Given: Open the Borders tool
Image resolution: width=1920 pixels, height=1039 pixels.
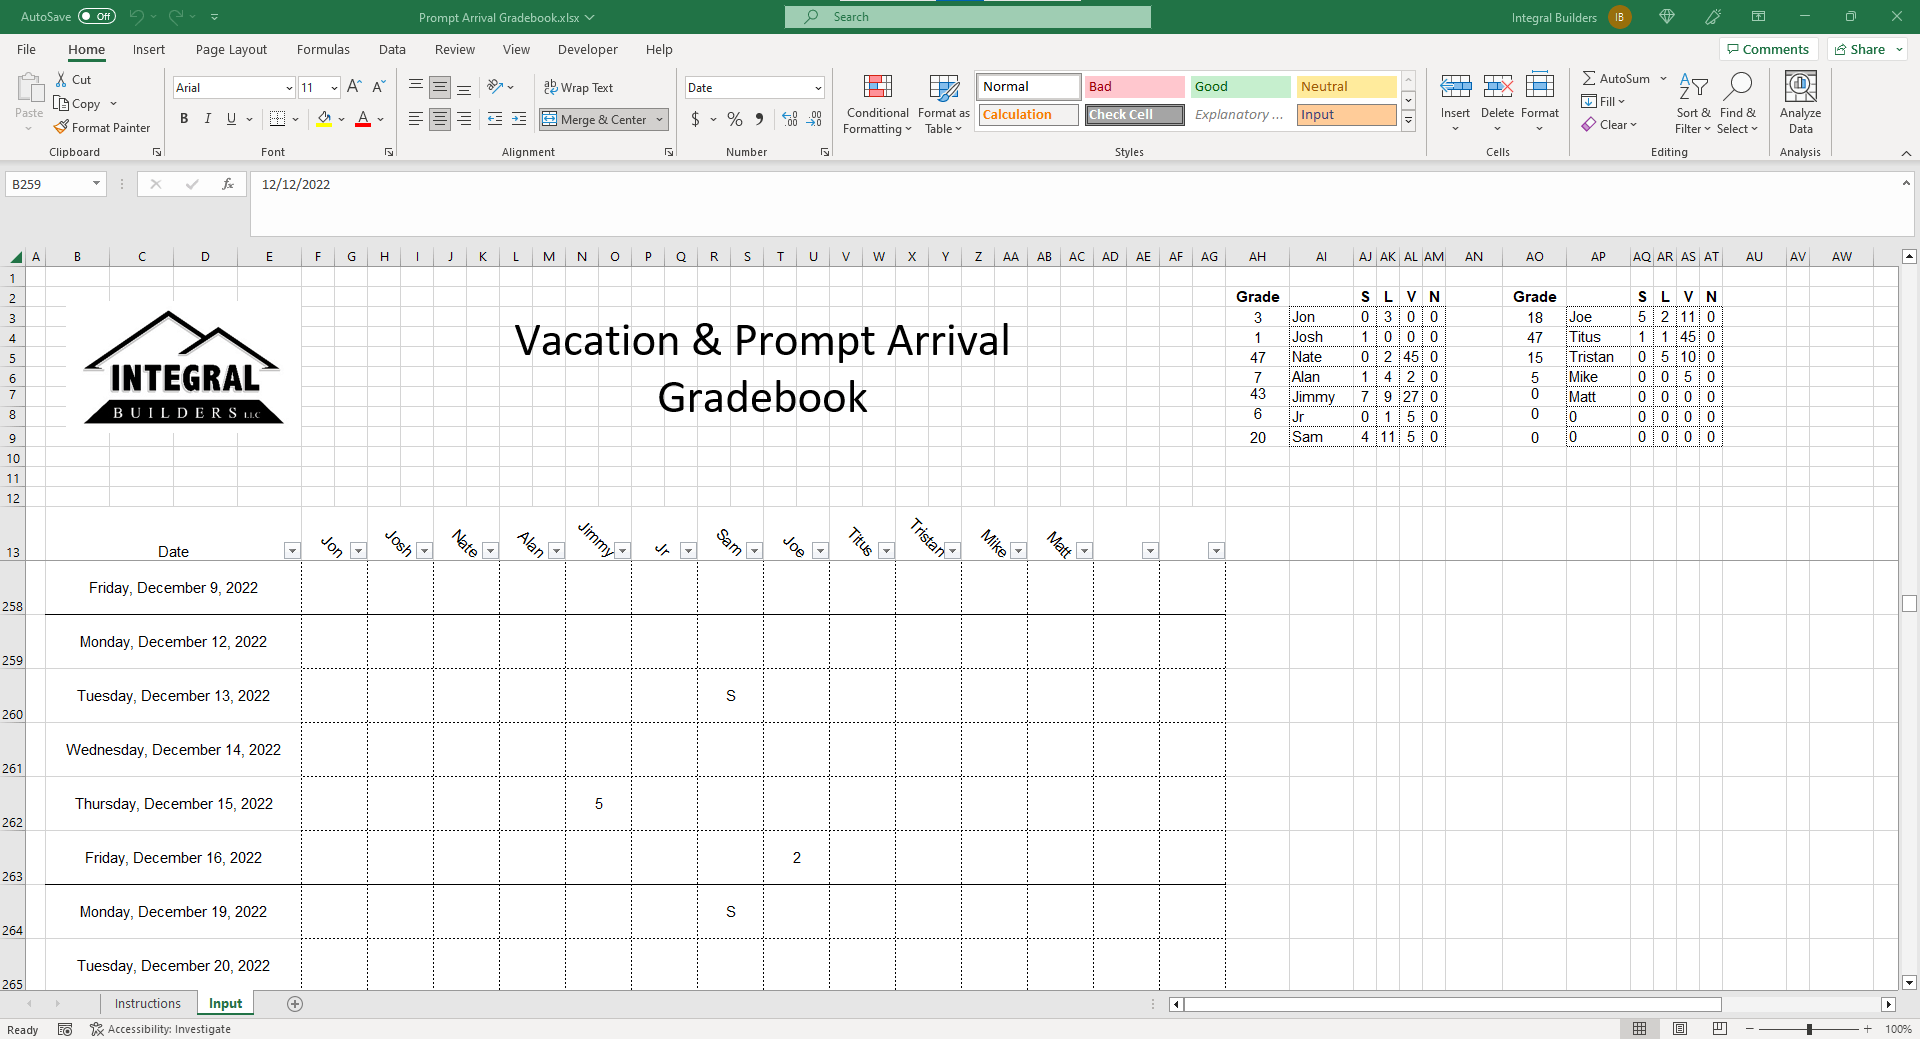Looking at the screenshot, I should [278, 119].
